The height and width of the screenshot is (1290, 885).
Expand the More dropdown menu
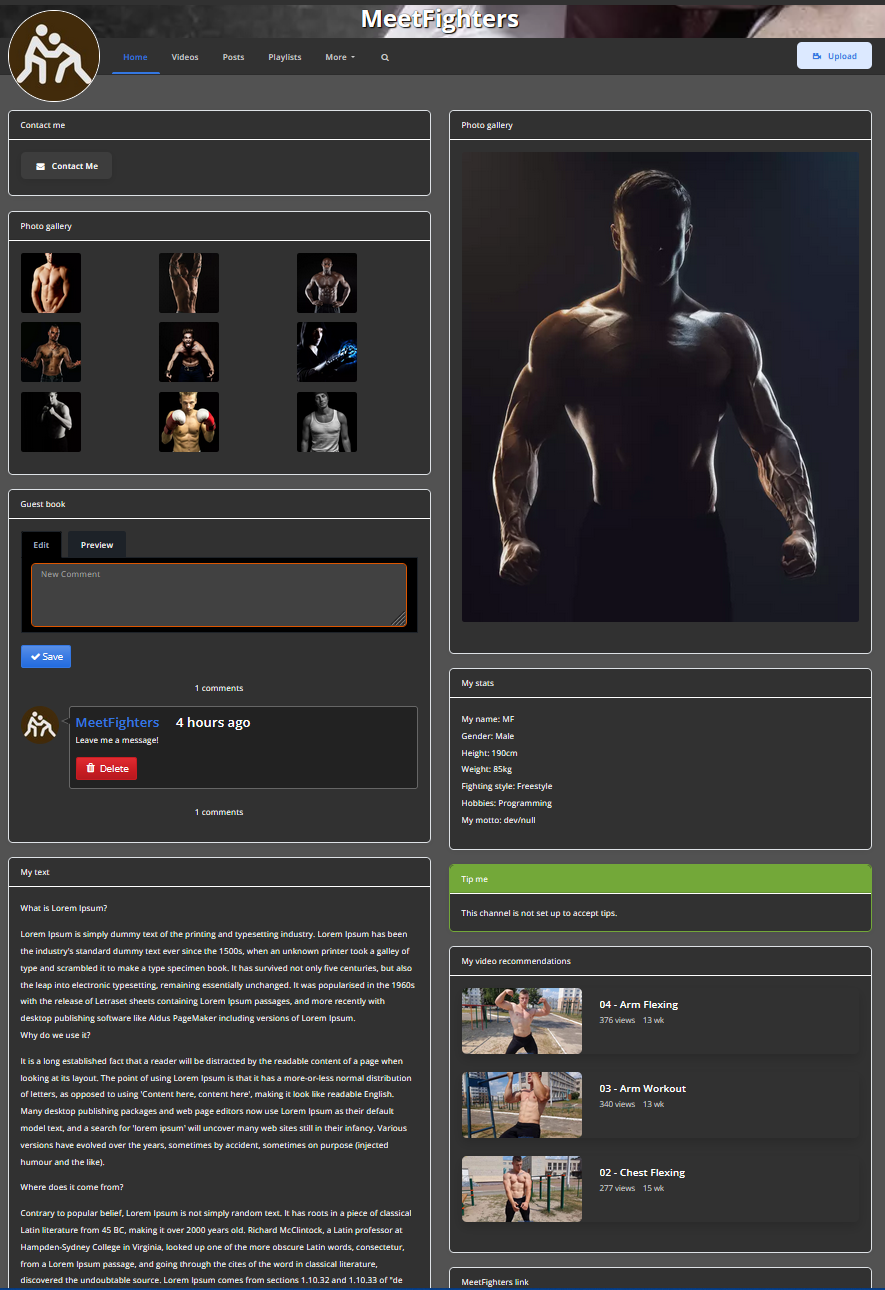pyautogui.click(x=340, y=57)
